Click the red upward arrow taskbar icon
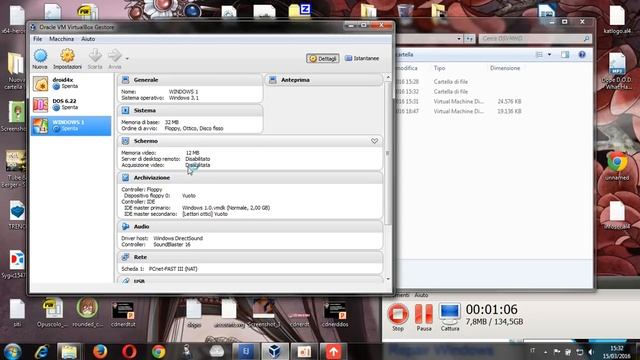 pyautogui.click(x=333, y=351)
